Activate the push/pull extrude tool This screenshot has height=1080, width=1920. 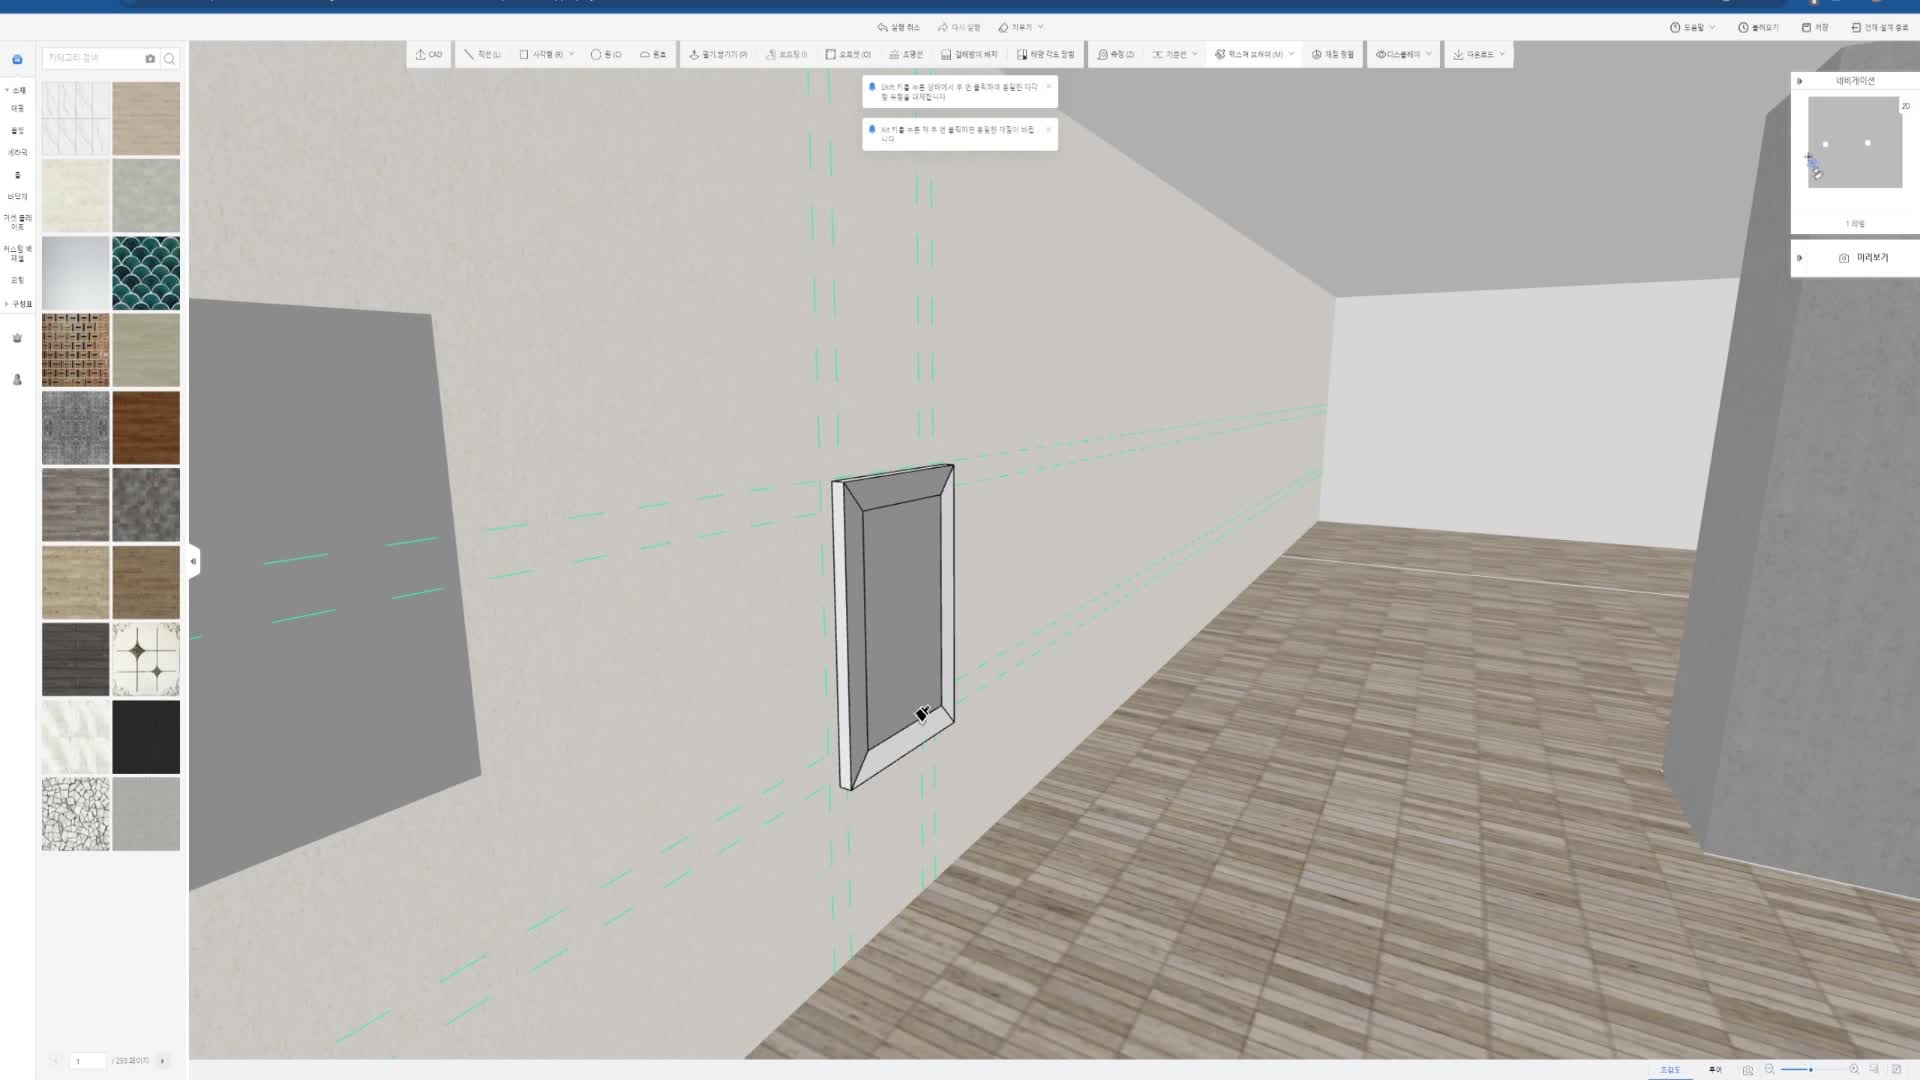click(x=718, y=55)
